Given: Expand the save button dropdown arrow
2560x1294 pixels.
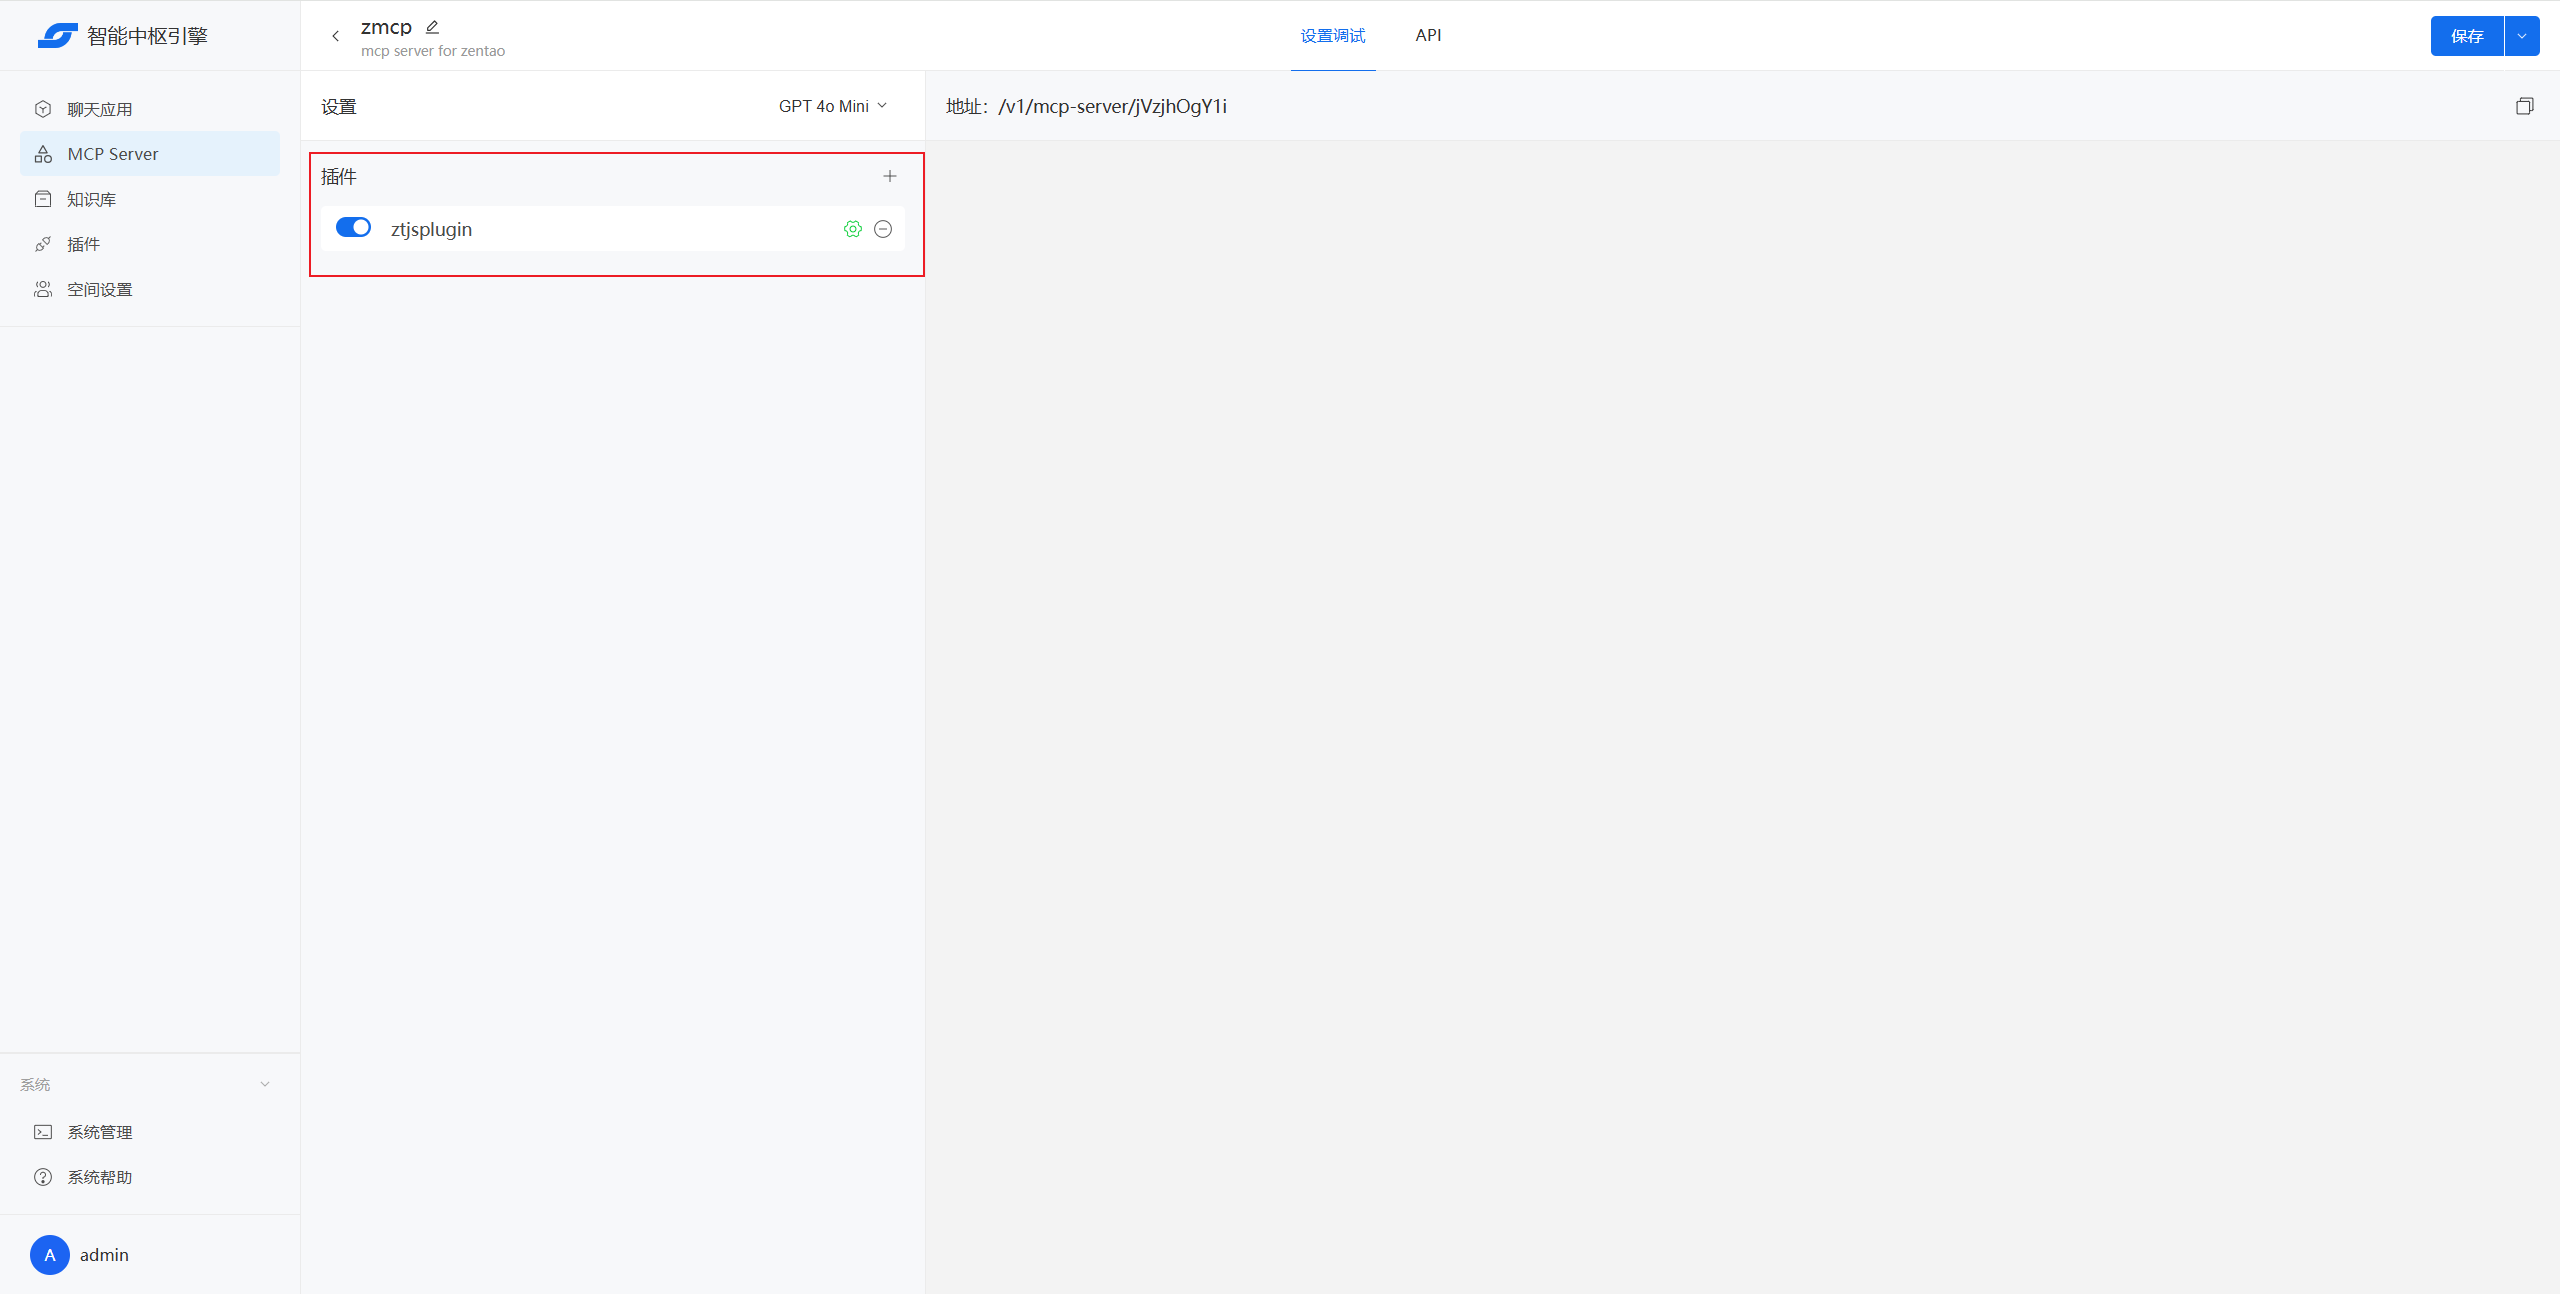Looking at the screenshot, I should click(2522, 36).
